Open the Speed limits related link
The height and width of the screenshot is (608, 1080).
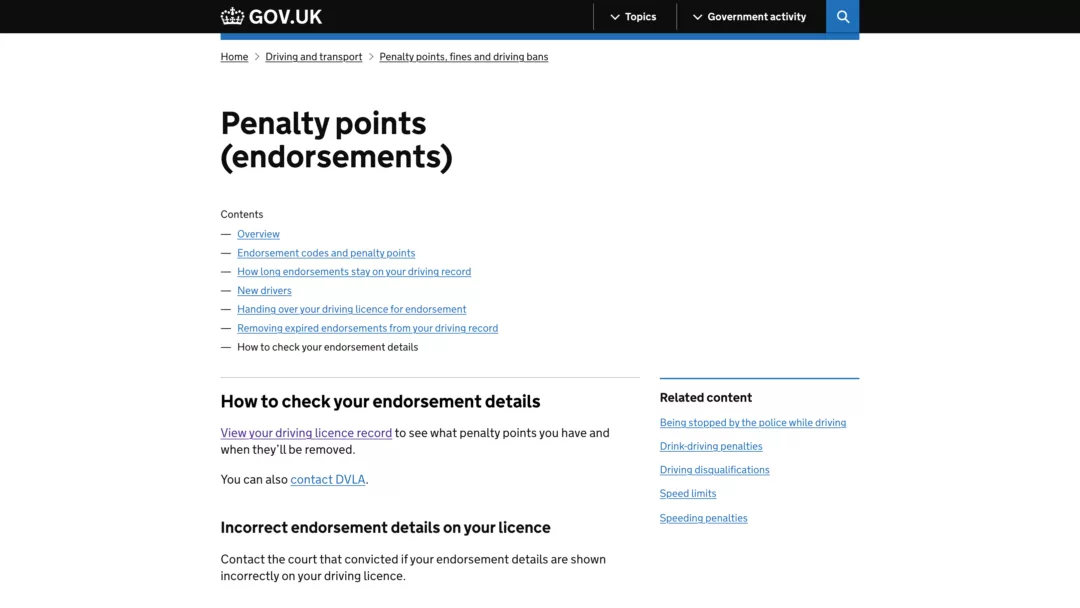688,493
